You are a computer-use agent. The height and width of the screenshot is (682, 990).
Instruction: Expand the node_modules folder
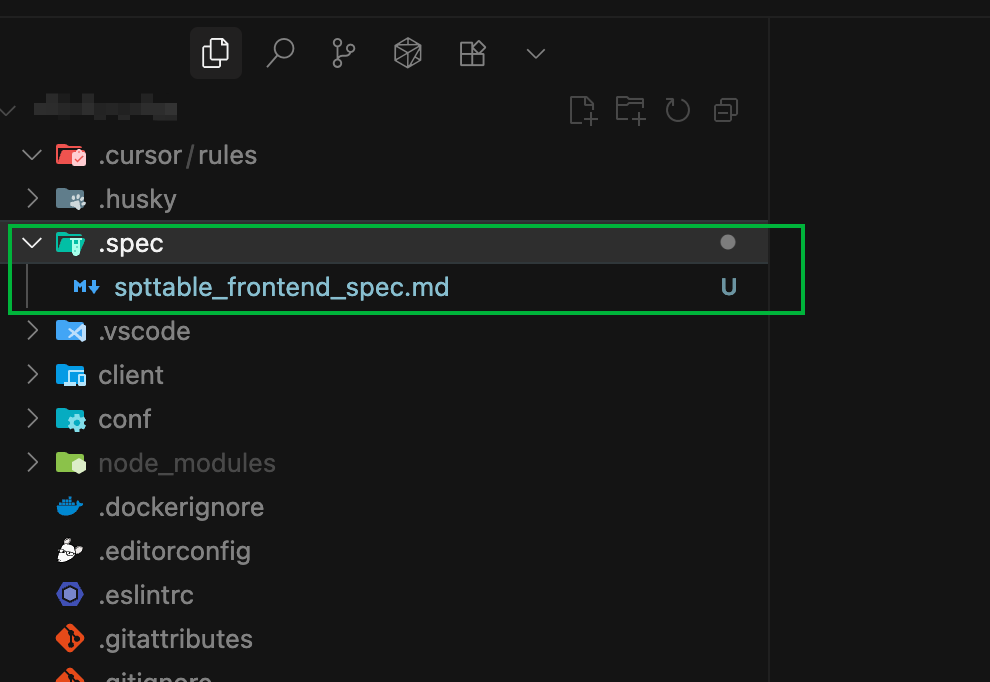click(33, 463)
